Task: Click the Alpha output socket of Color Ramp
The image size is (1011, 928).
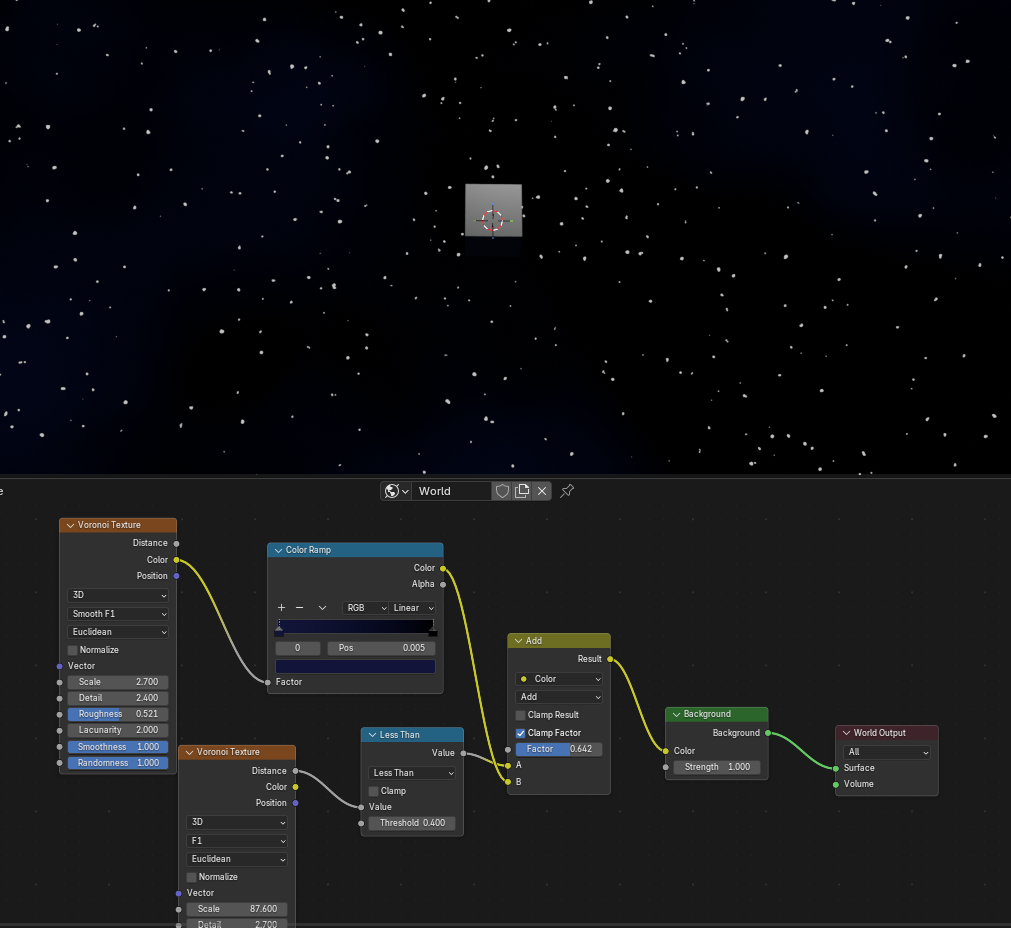Action: pyautogui.click(x=443, y=584)
